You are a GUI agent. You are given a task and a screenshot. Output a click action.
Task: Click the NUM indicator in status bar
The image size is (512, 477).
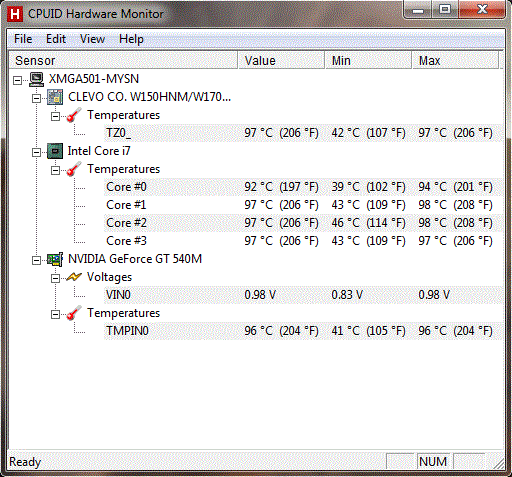(433, 462)
